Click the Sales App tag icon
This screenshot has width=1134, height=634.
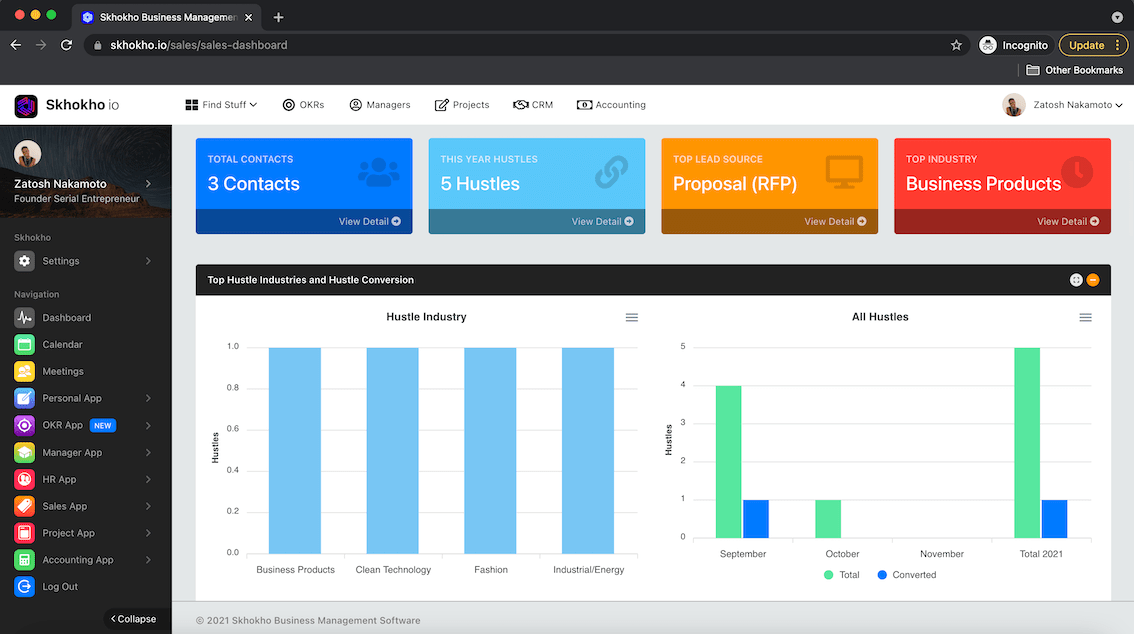(x=25, y=506)
